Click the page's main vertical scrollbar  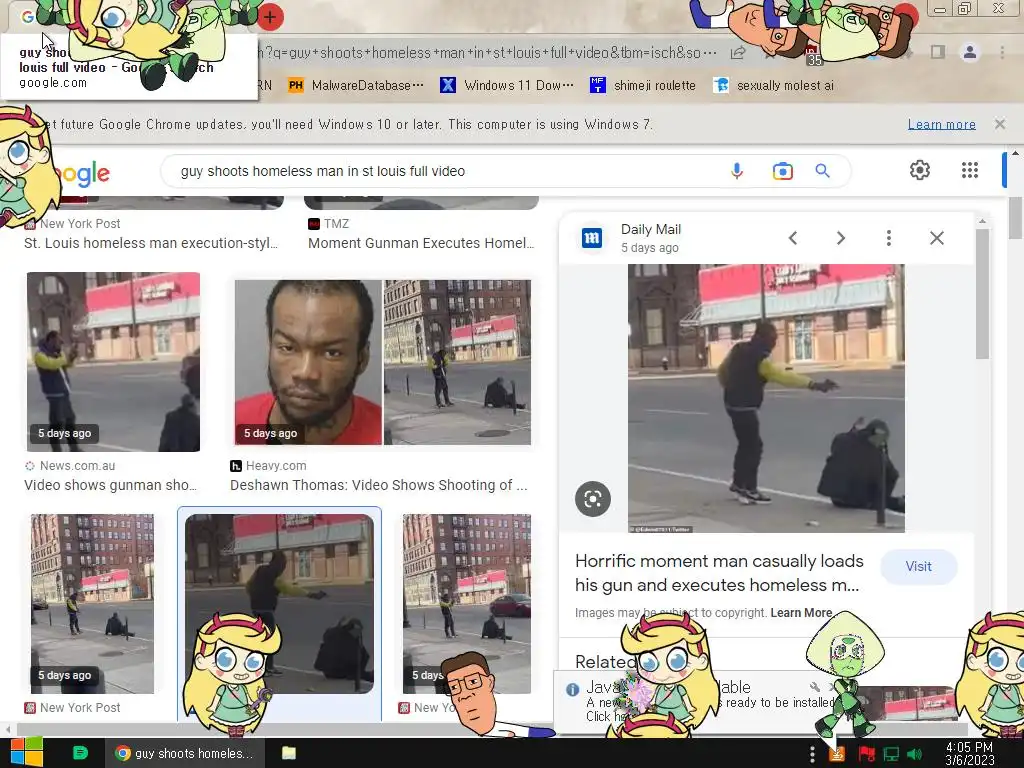(x=1015, y=219)
